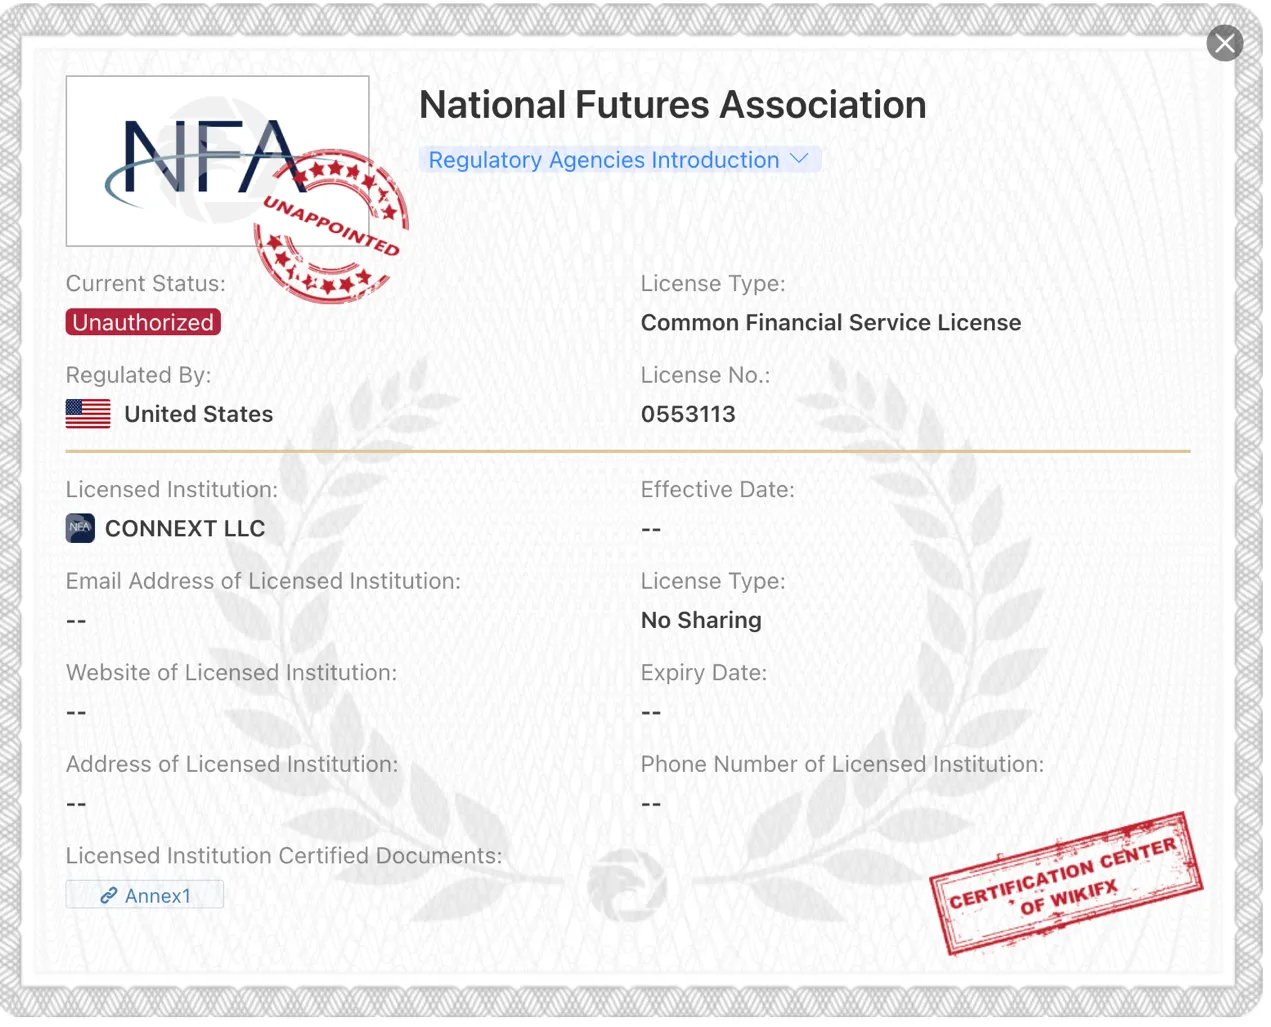Click the Unauthorized status badge
Screen dimensions: 1271x1027
(x=143, y=322)
